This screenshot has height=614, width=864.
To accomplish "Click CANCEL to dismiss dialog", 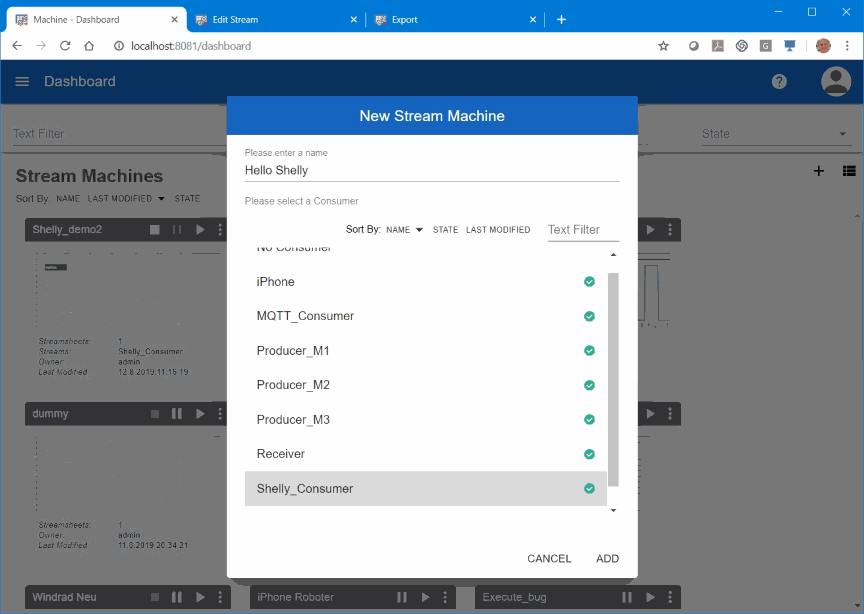I will click(549, 559).
